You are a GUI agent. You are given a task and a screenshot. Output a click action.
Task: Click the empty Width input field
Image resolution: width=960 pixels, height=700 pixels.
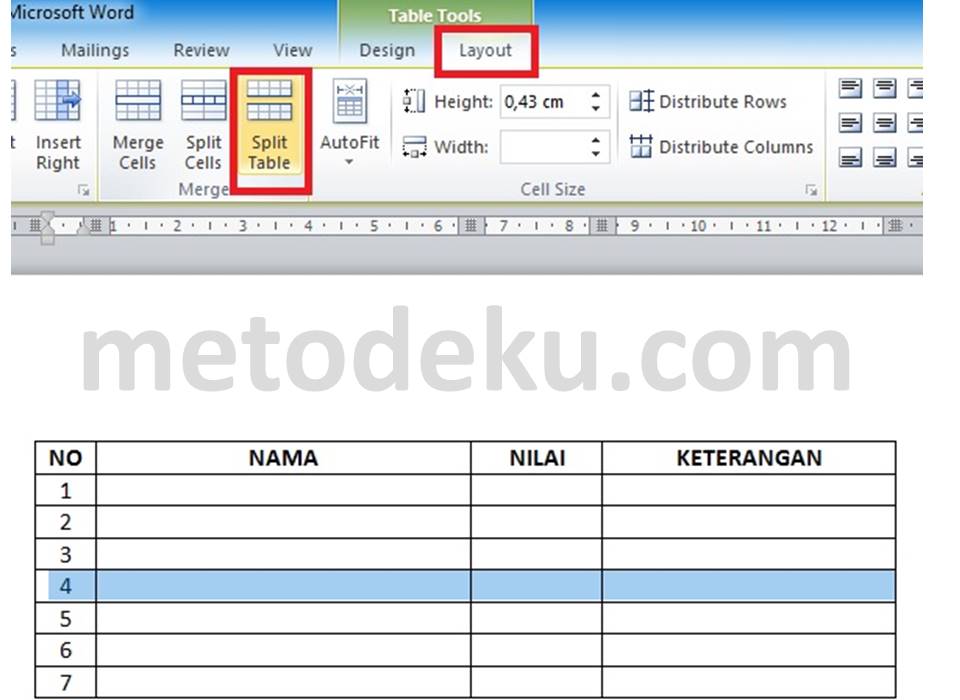[x=542, y=147]
